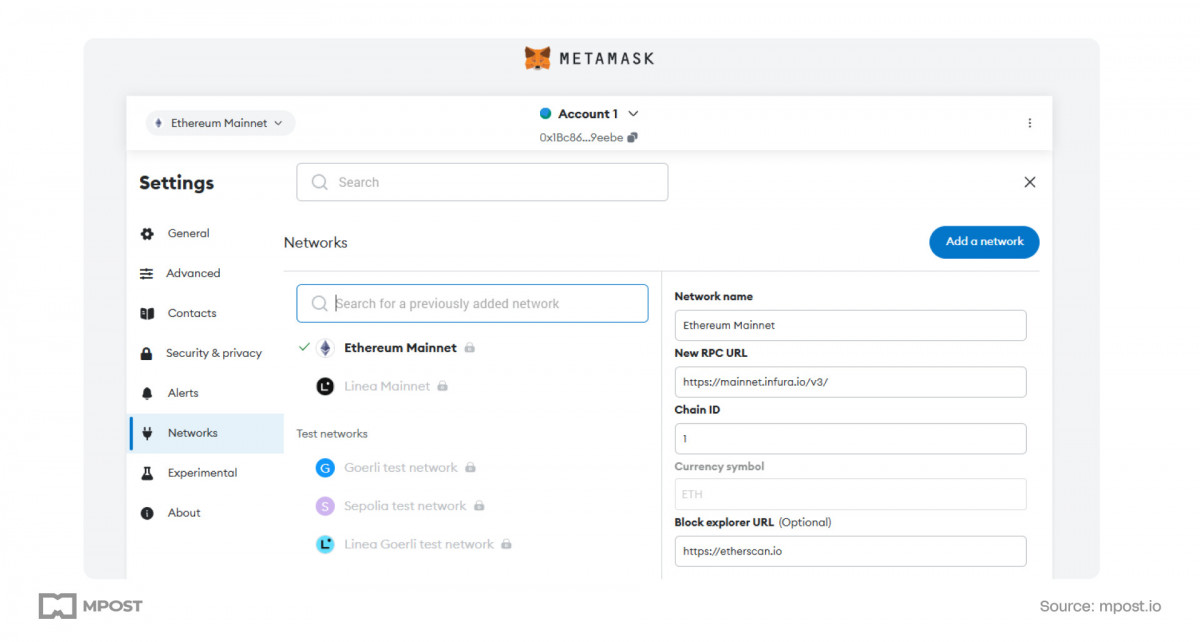The height and width of the screenshot is (642, 1200).
Task: Click the lock icon next to Linea Mainnet
Action: pyautogui.click(x=443, y=386)
